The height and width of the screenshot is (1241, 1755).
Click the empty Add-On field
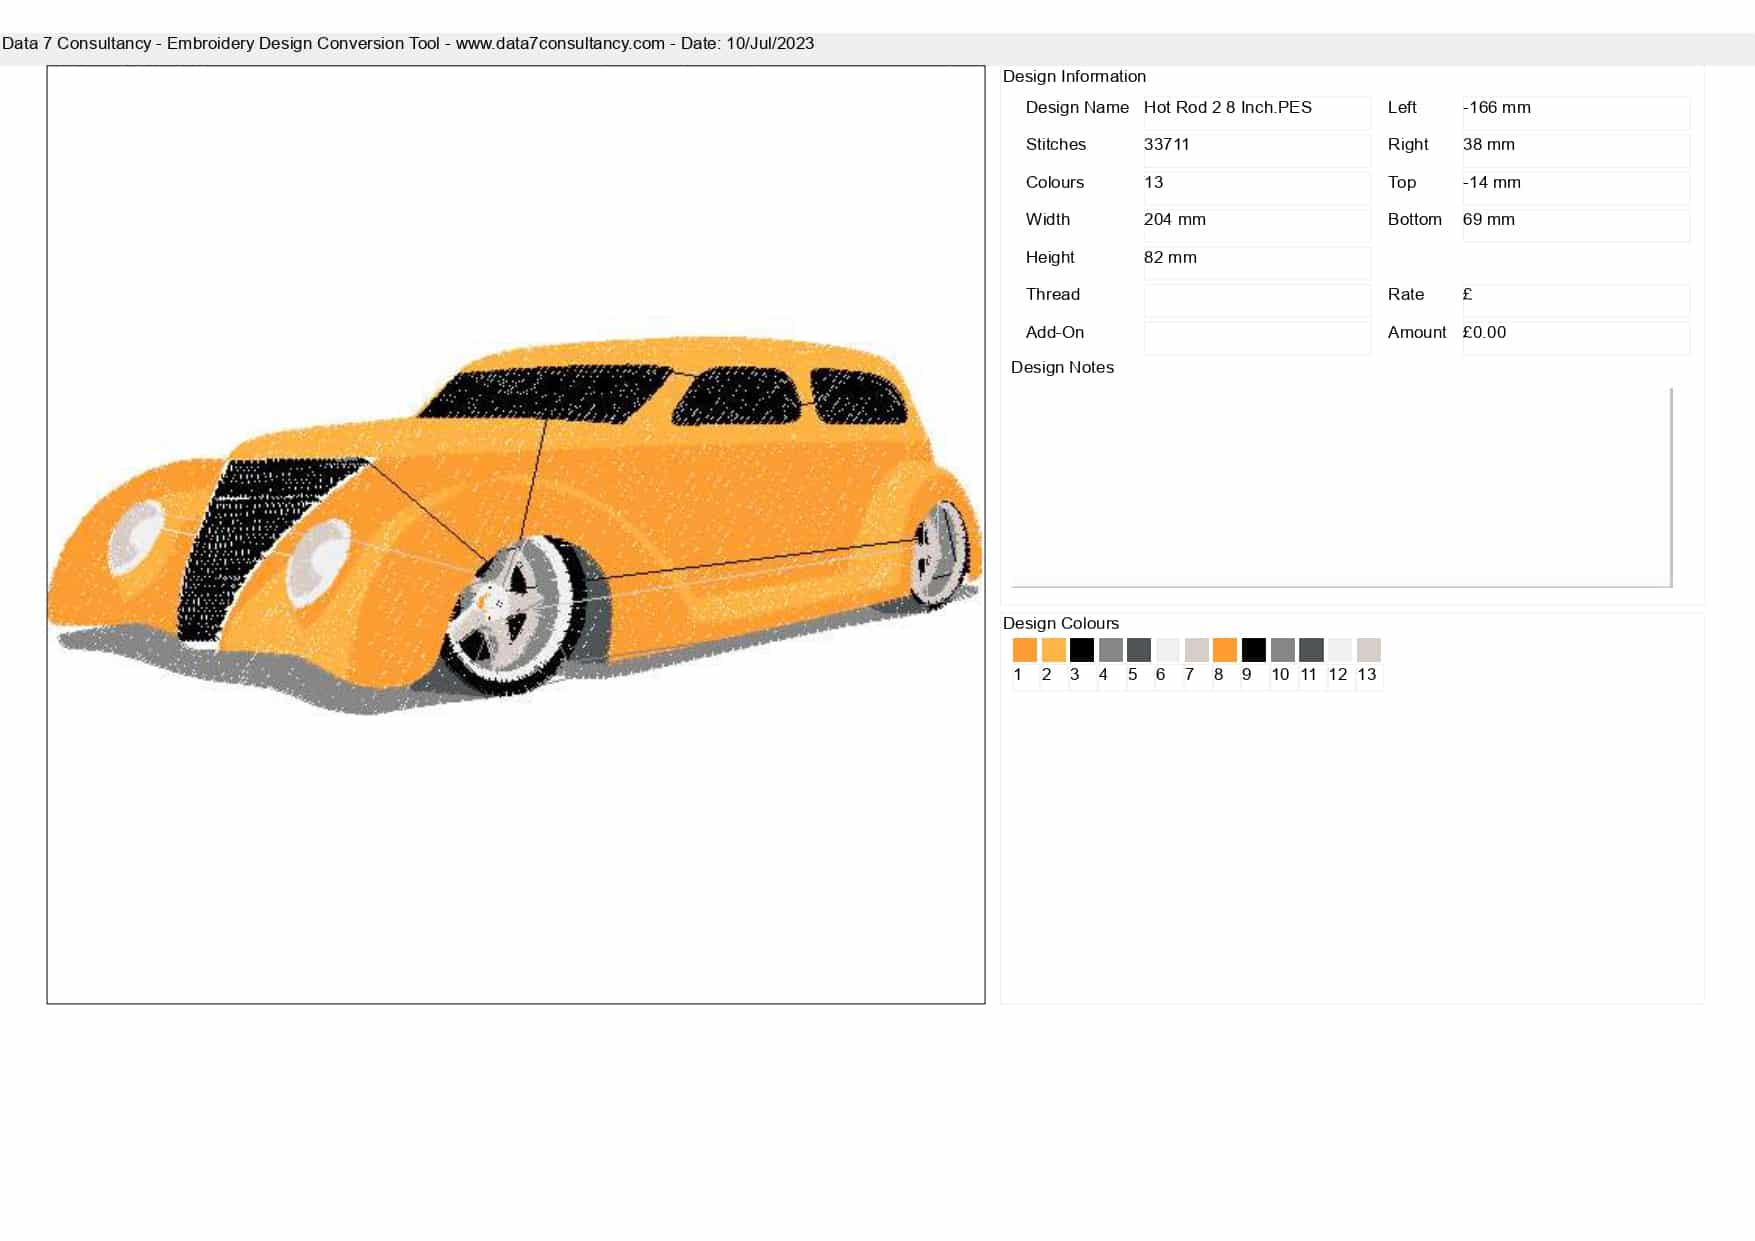click(x=1256, y=337)
